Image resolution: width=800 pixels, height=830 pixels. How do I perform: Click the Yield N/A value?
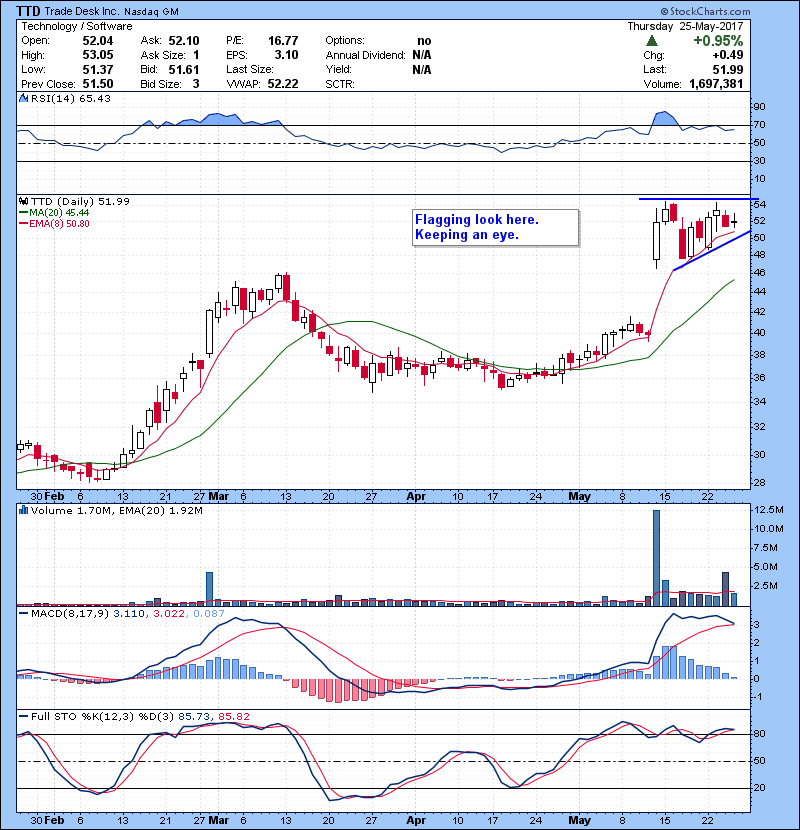(x=421, y=69)
